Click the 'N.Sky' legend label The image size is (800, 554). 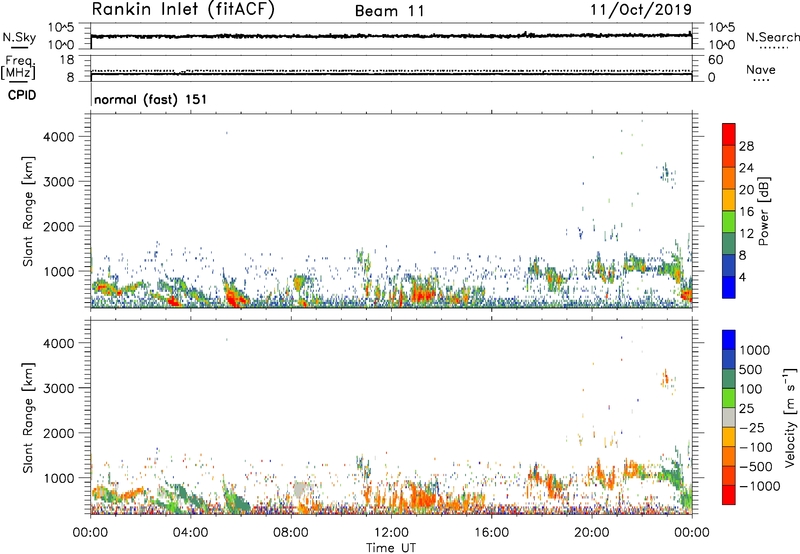[x=19, y=37]
